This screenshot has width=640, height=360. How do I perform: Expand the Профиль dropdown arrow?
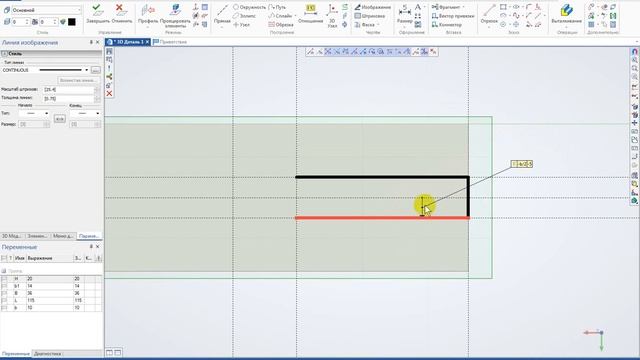coord(148,27)
